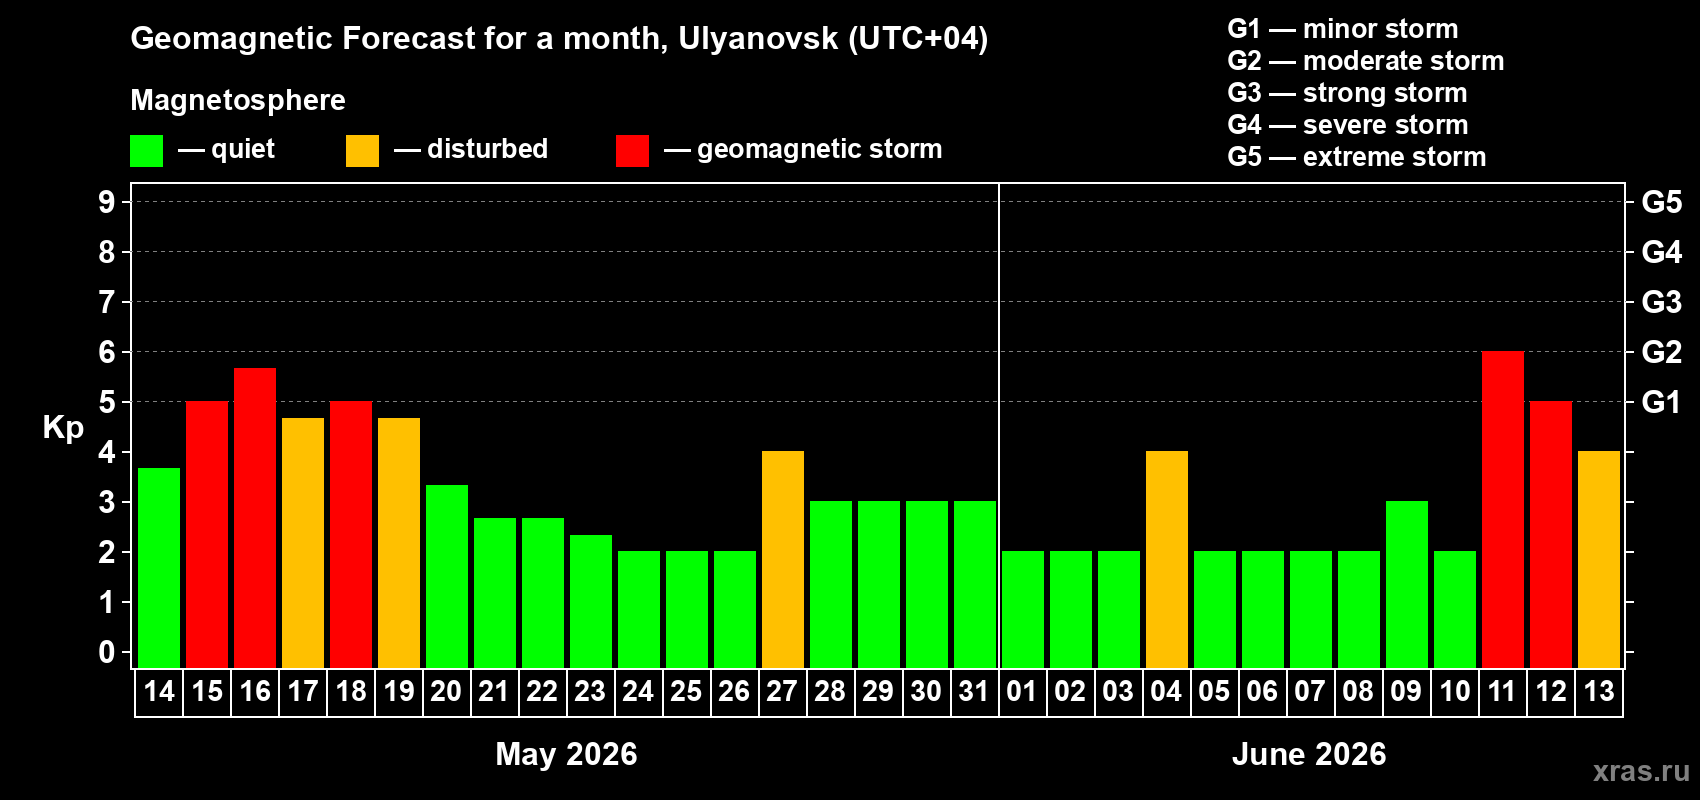Select the green bar for June 09
This screenshot has height=800, width=1700.
click(x=1407, y=585)
